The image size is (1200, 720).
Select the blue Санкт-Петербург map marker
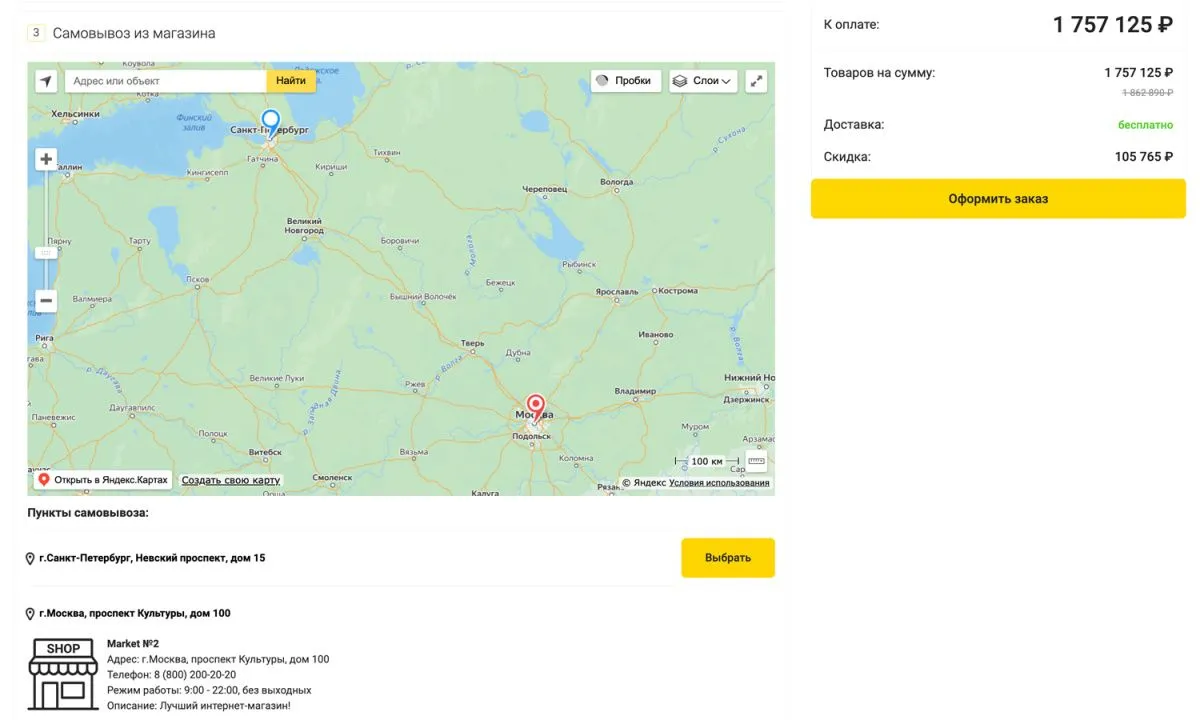pos(269,122)
